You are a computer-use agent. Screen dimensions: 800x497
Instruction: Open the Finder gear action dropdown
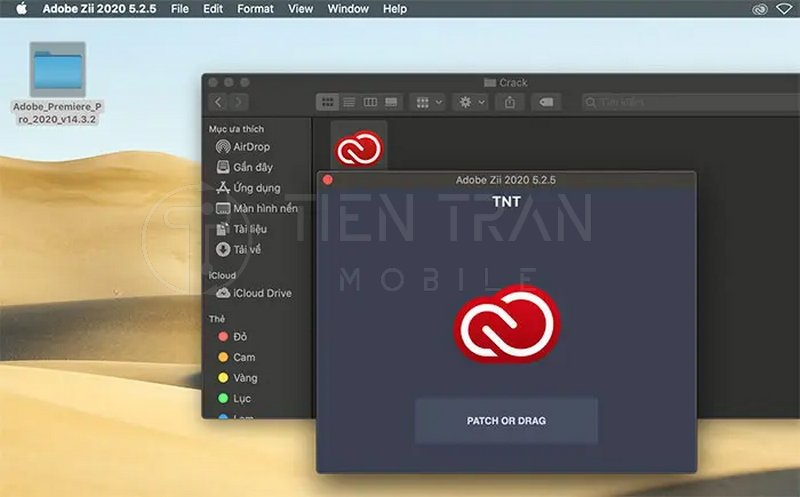[x=471, y=102]
